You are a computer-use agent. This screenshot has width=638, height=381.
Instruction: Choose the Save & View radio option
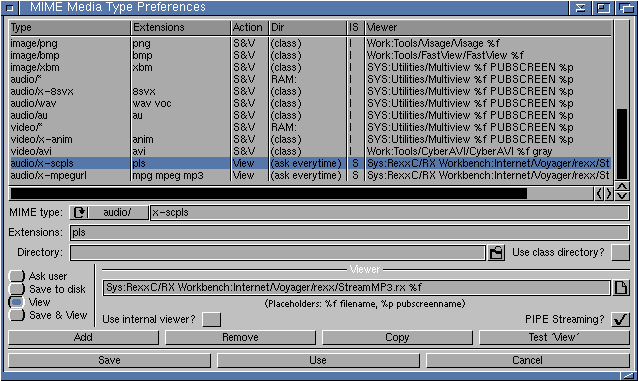coord(17,315)
